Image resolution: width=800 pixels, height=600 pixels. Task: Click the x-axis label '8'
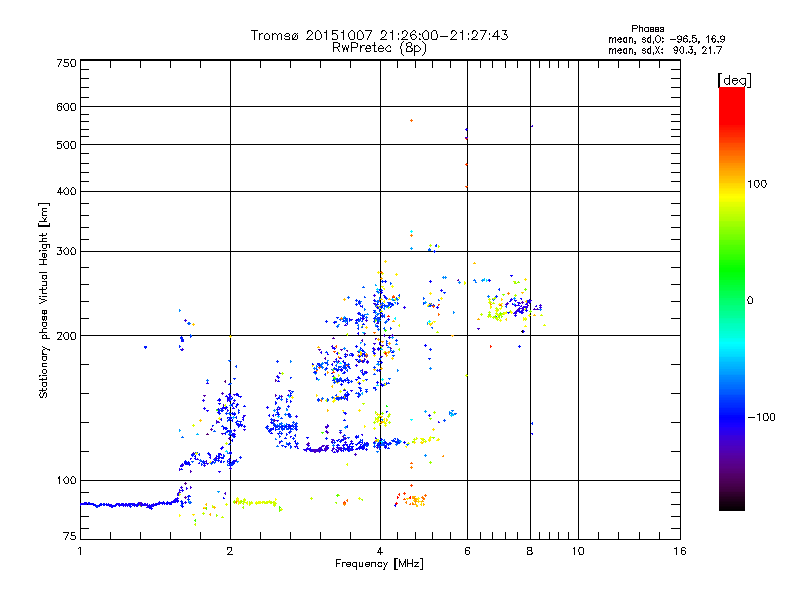pyautogui.click(x=530, y=551)
